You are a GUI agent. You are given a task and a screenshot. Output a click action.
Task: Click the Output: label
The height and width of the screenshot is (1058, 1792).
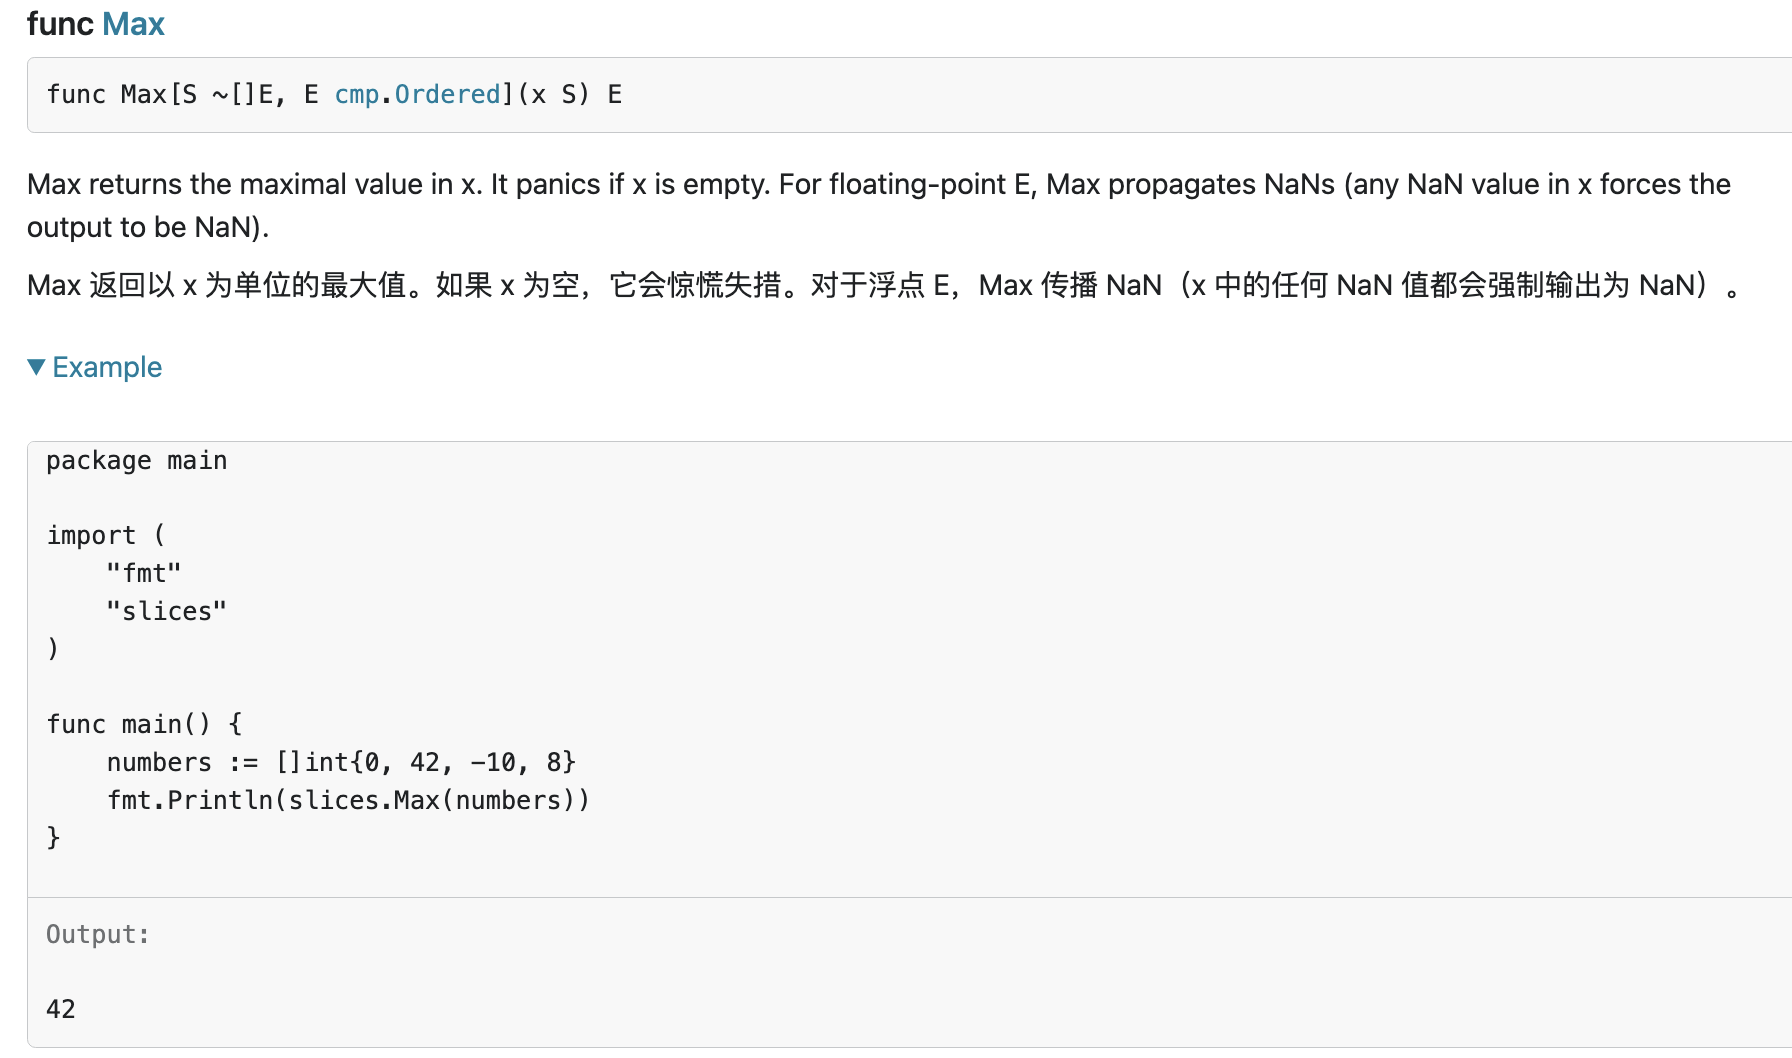click(97, 934)
